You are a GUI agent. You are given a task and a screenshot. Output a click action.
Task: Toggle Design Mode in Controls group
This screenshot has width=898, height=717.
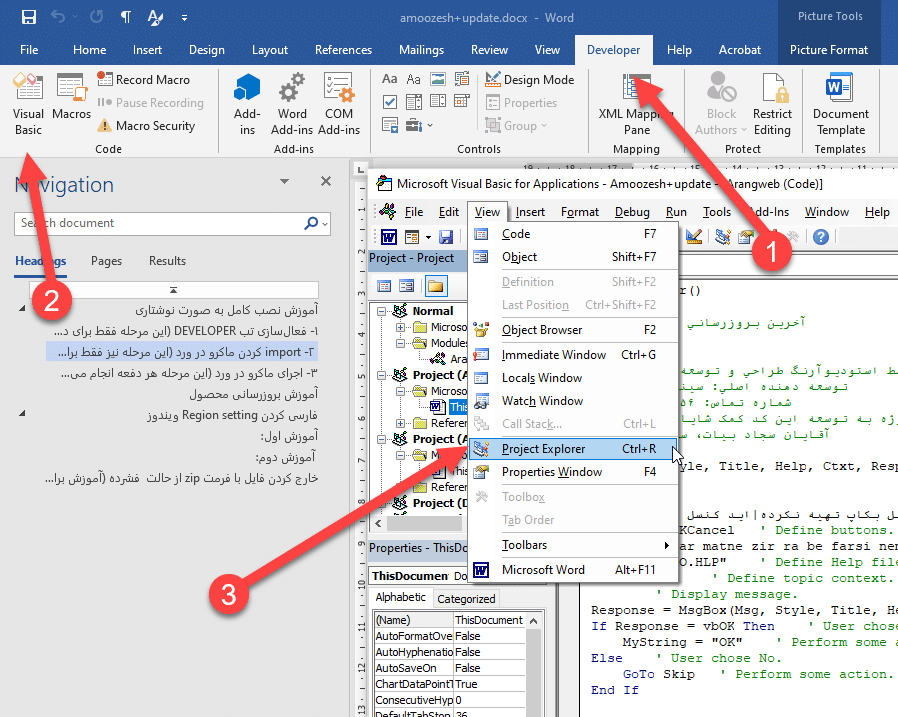(529, 79)
